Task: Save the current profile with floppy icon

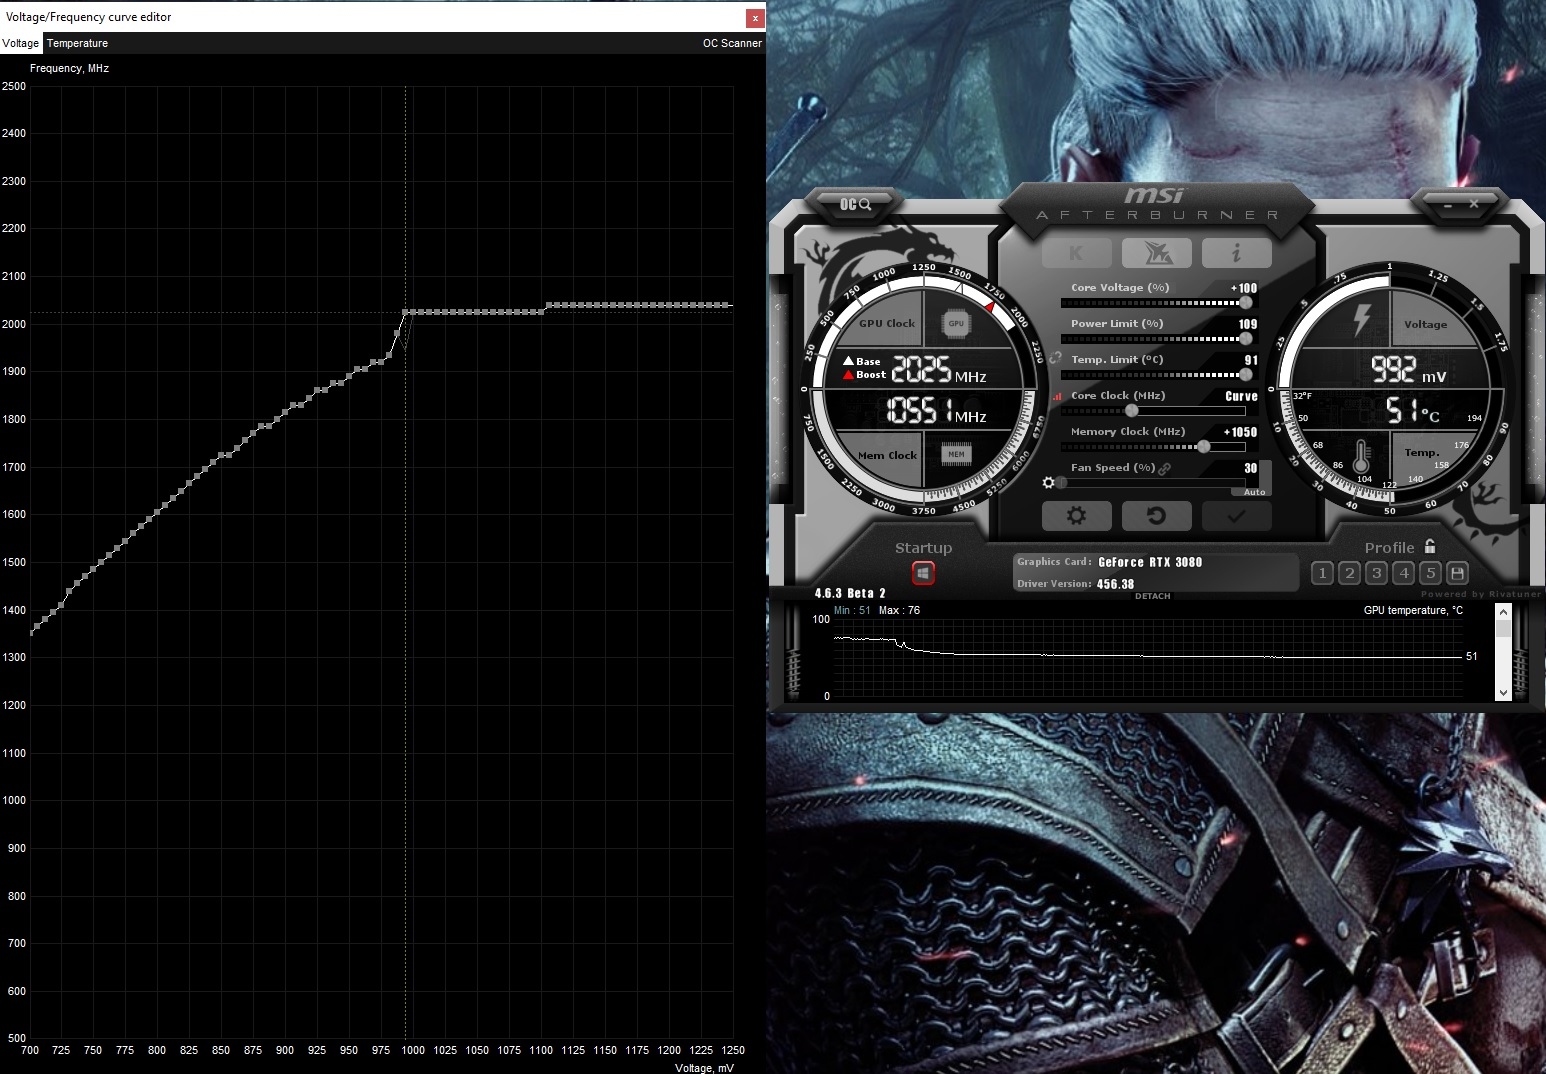Action: [x=1457, y=573]
